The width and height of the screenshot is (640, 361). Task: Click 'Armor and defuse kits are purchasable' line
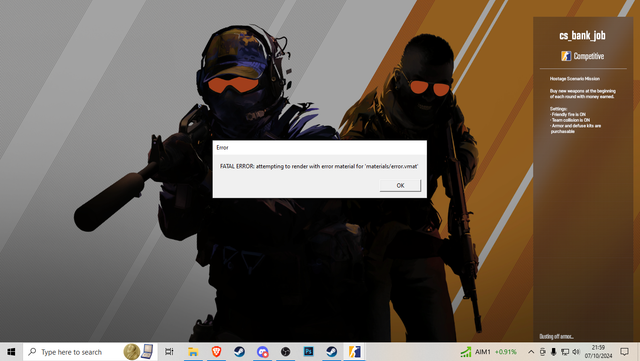[576, 129]
